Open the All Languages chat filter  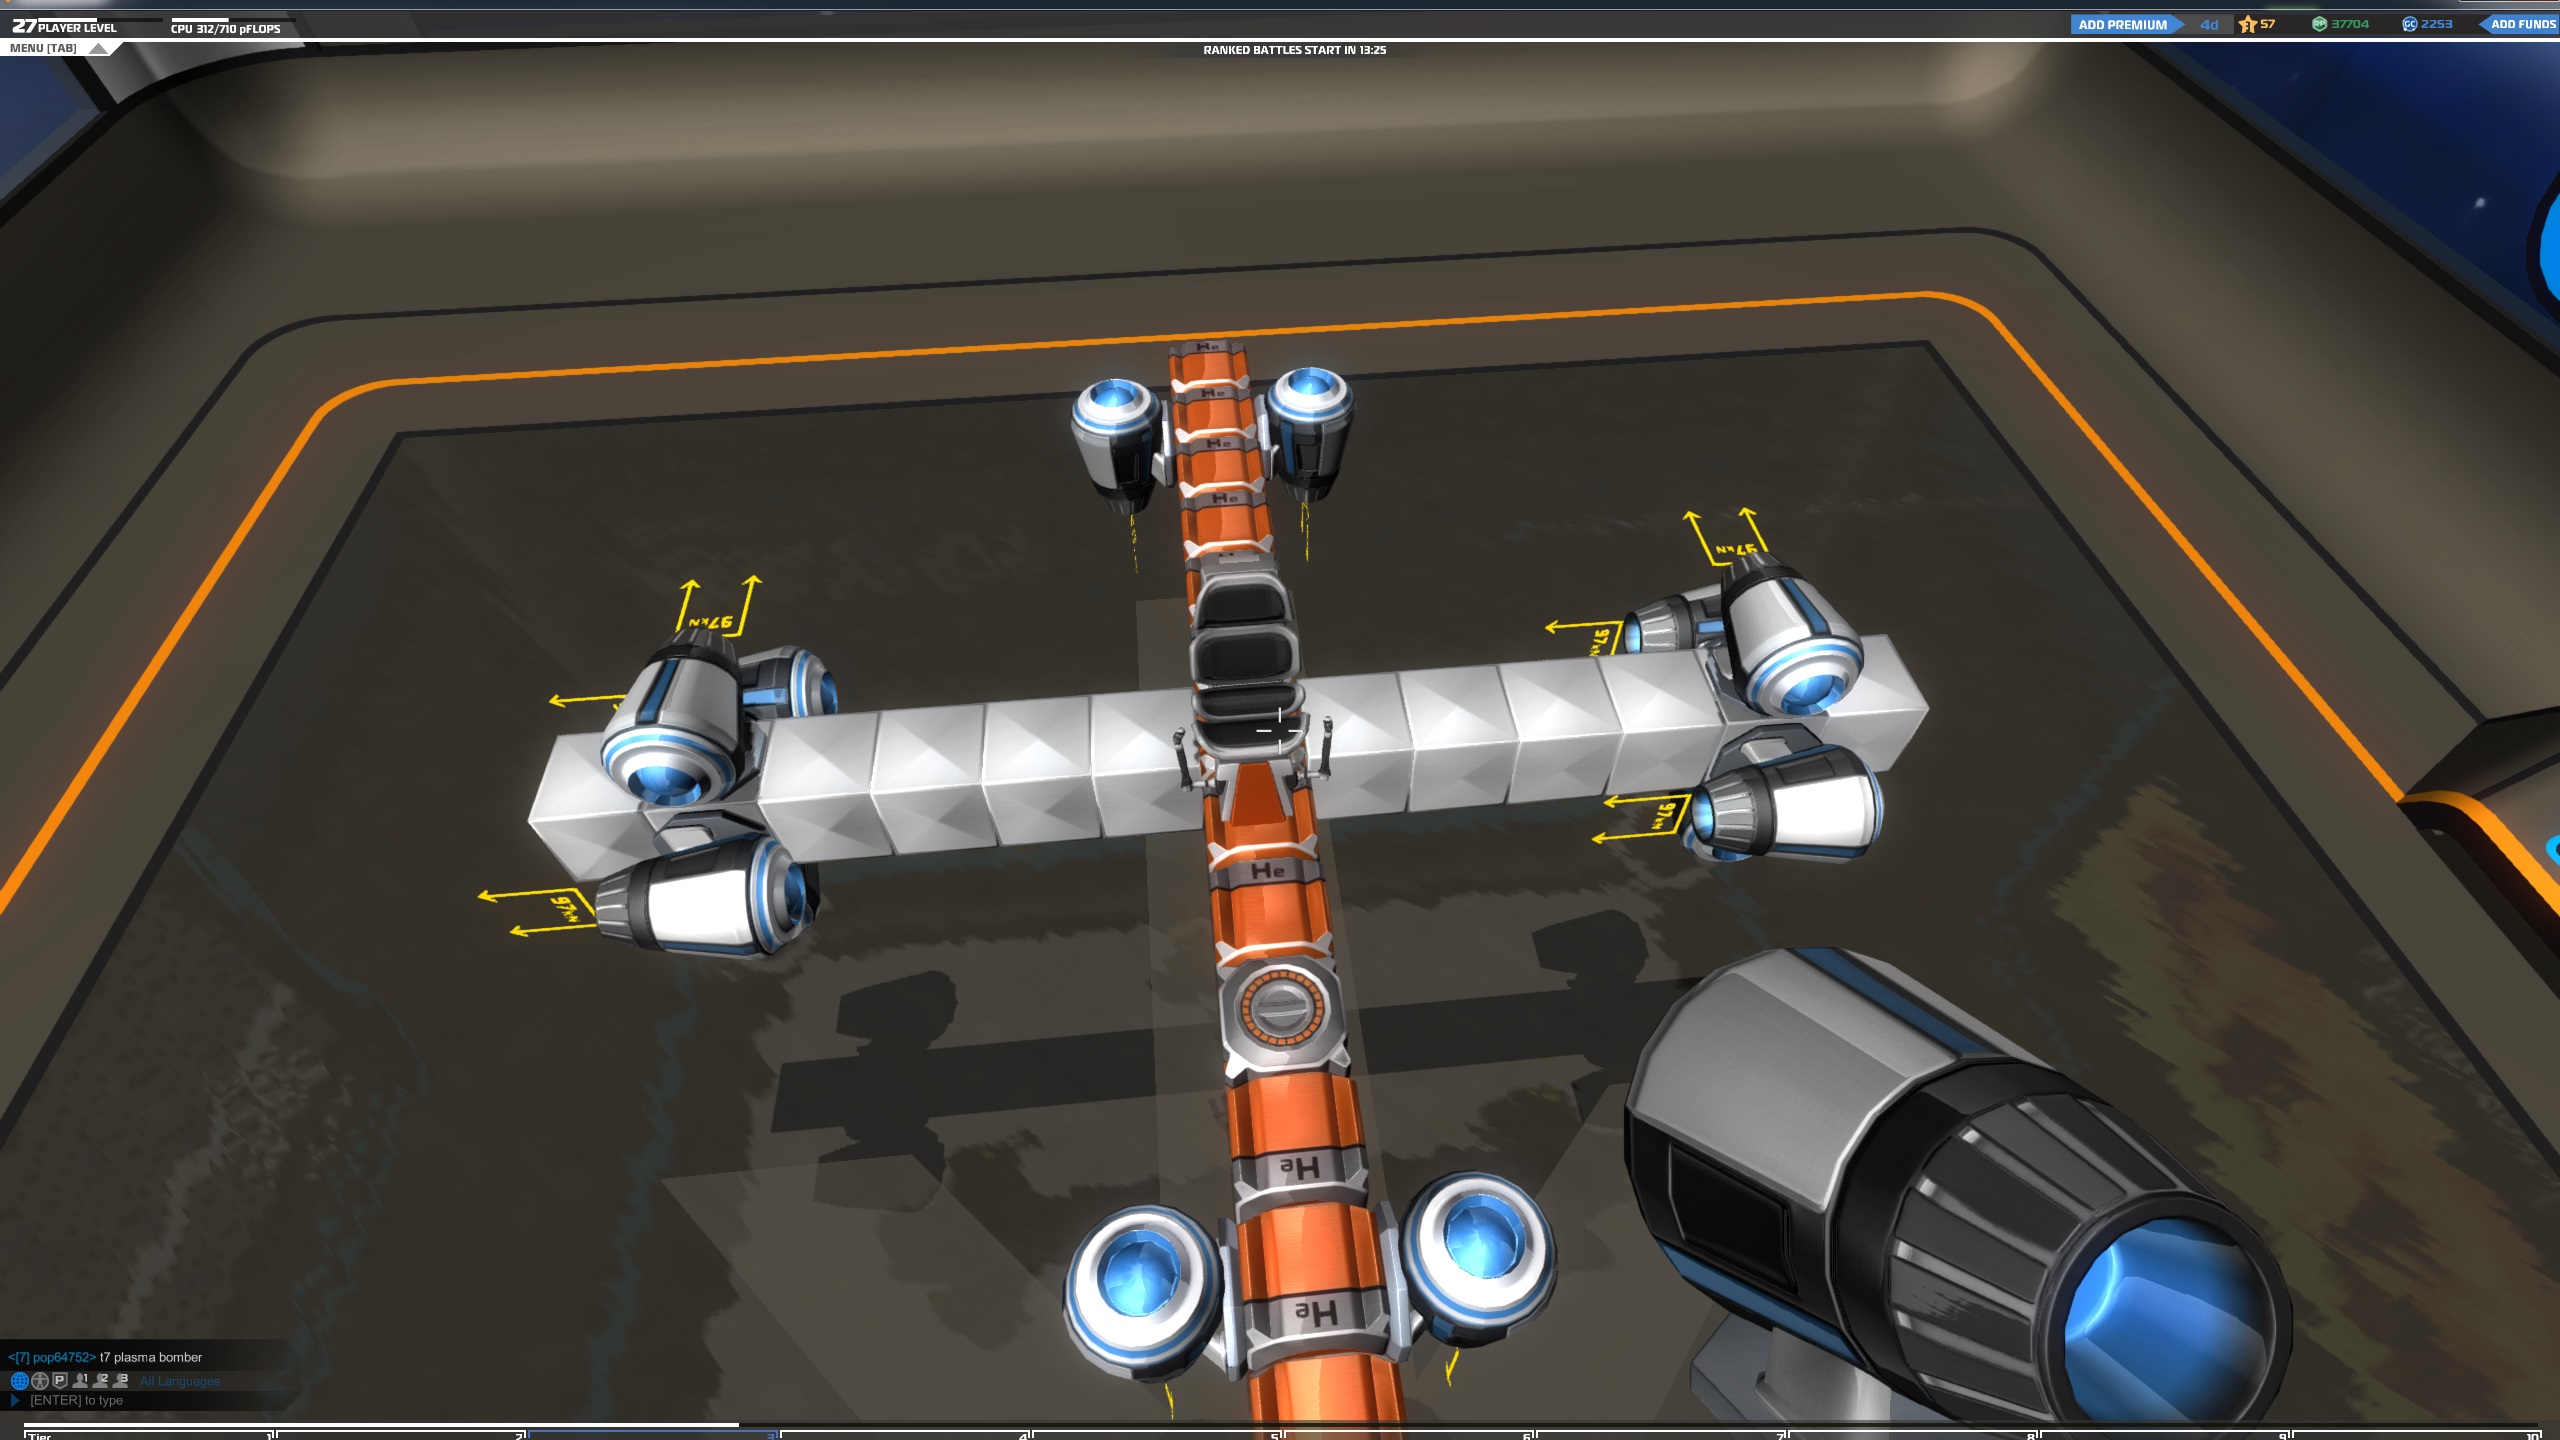pyautogui.click(x=180, y=1381)
